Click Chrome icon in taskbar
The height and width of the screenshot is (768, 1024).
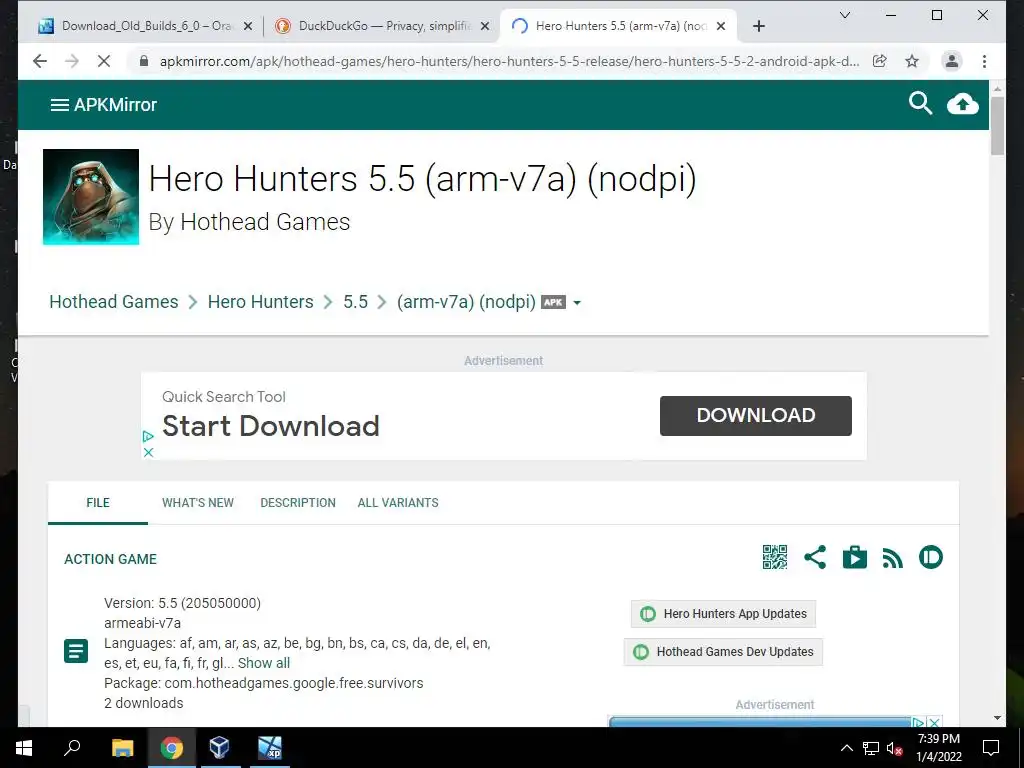171,748
